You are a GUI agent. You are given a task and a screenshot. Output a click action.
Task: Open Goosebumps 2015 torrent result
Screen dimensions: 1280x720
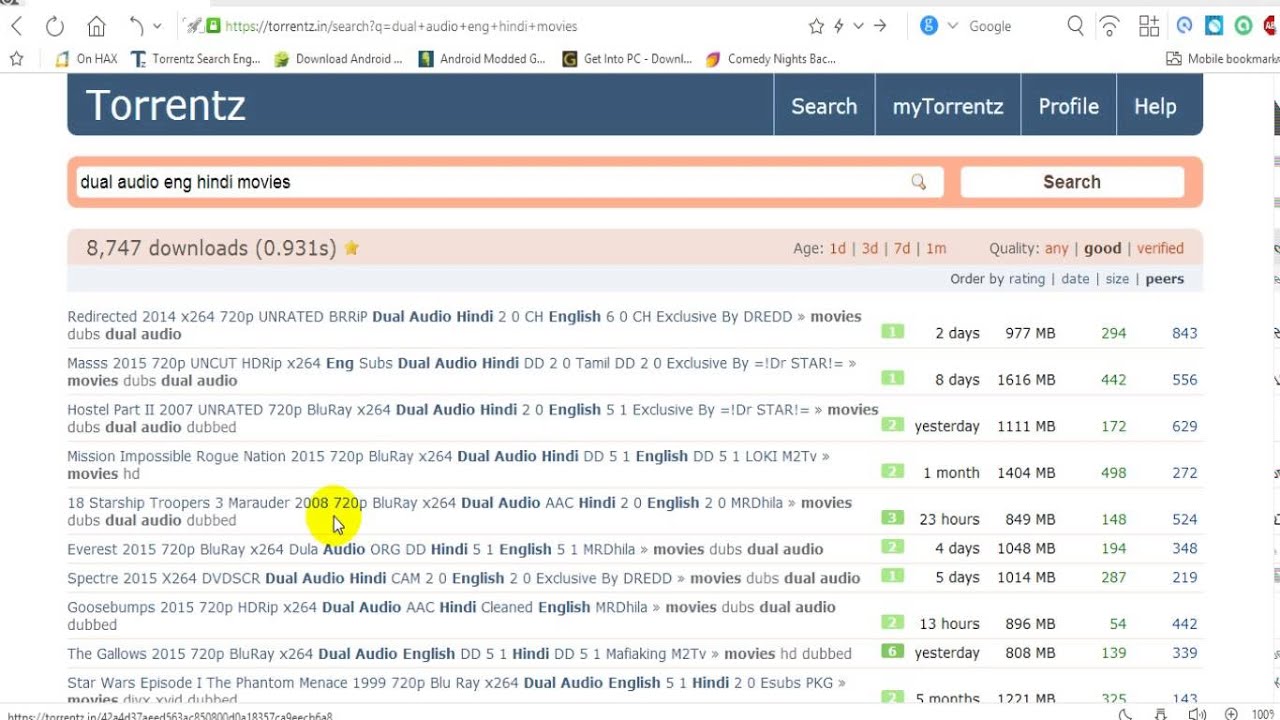[x=357, y=607]
